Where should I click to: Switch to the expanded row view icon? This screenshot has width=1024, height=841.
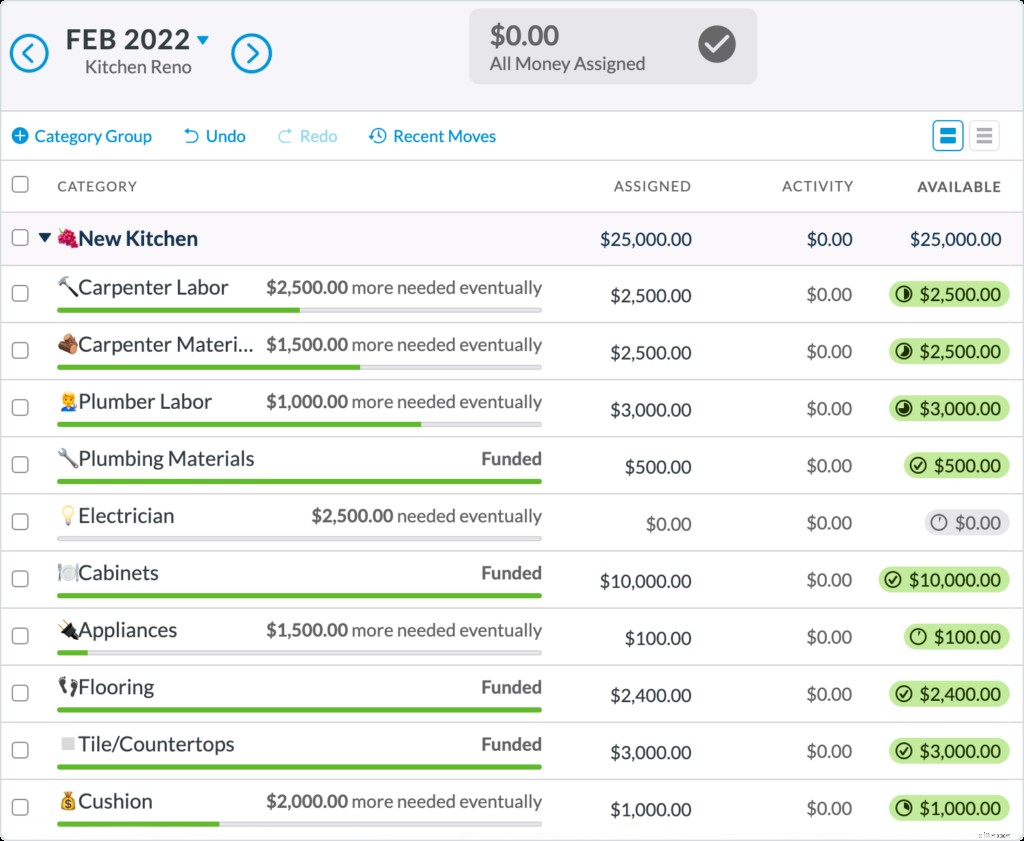(x=947, y=136)
